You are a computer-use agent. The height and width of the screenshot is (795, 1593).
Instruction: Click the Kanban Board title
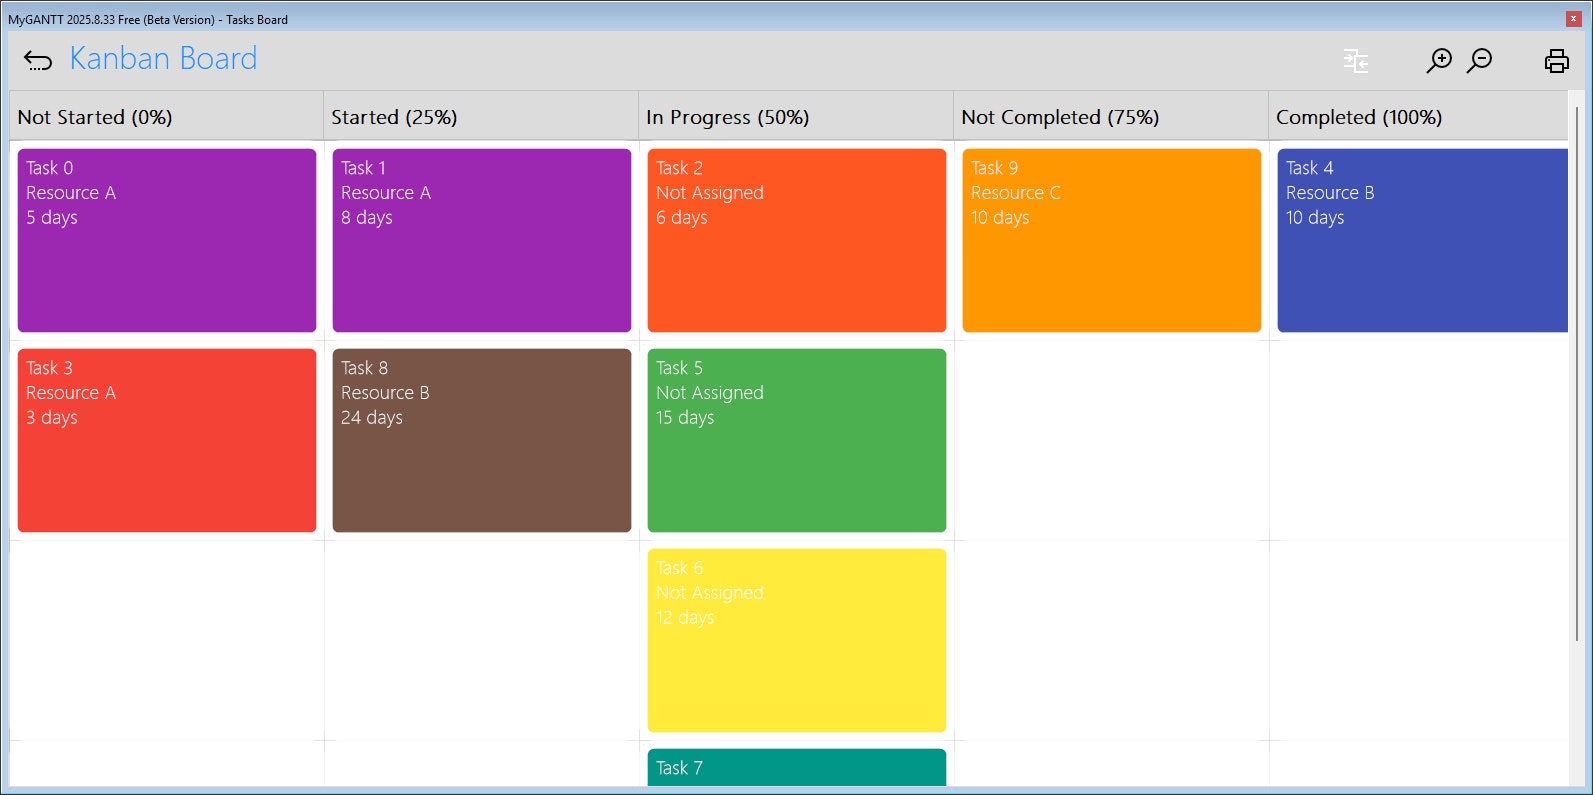163,59
